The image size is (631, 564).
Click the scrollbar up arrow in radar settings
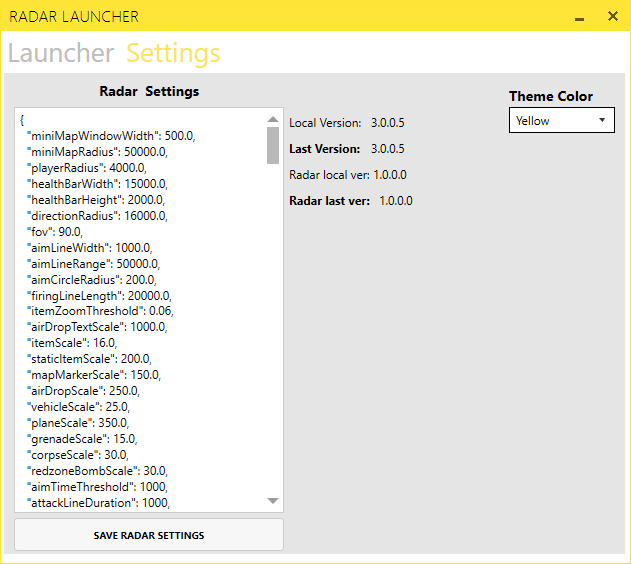click(x=273, y=119)
